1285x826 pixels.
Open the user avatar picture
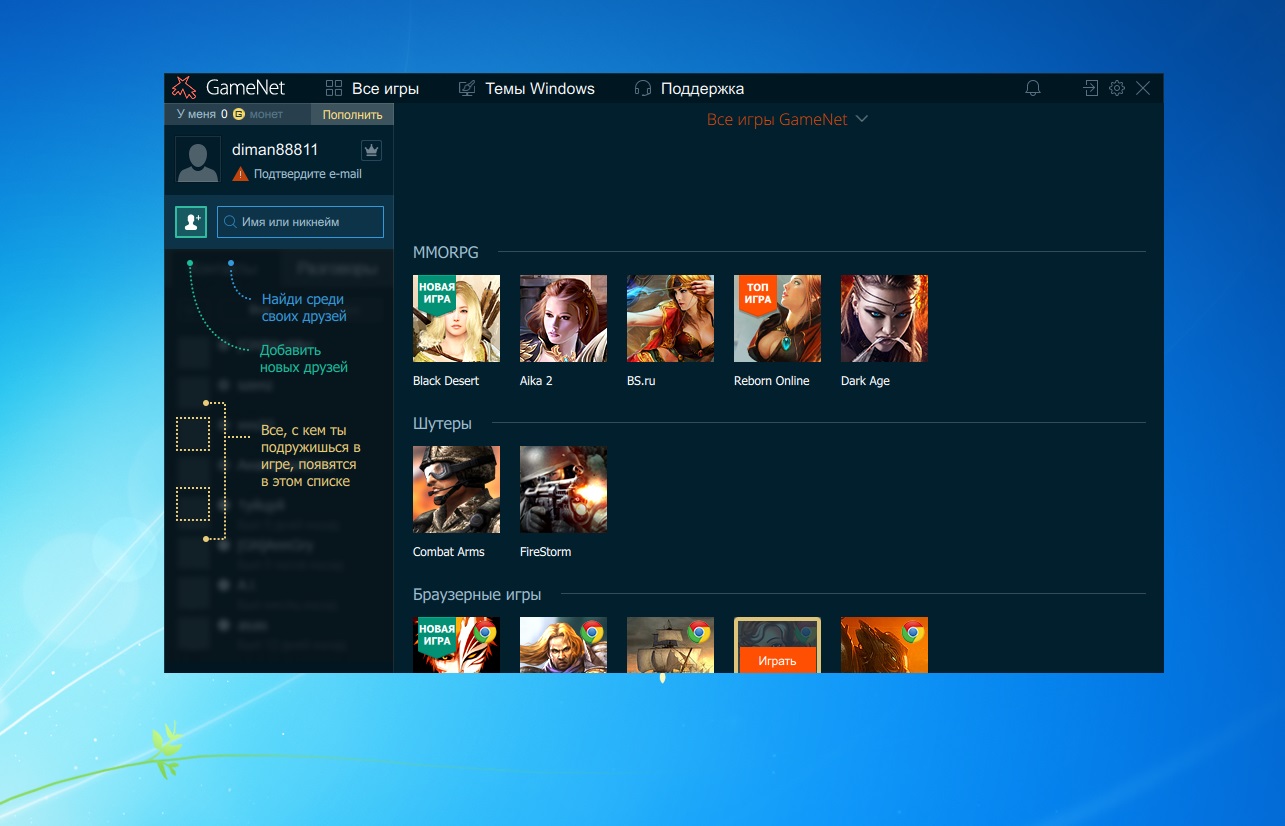coord(198,160)
